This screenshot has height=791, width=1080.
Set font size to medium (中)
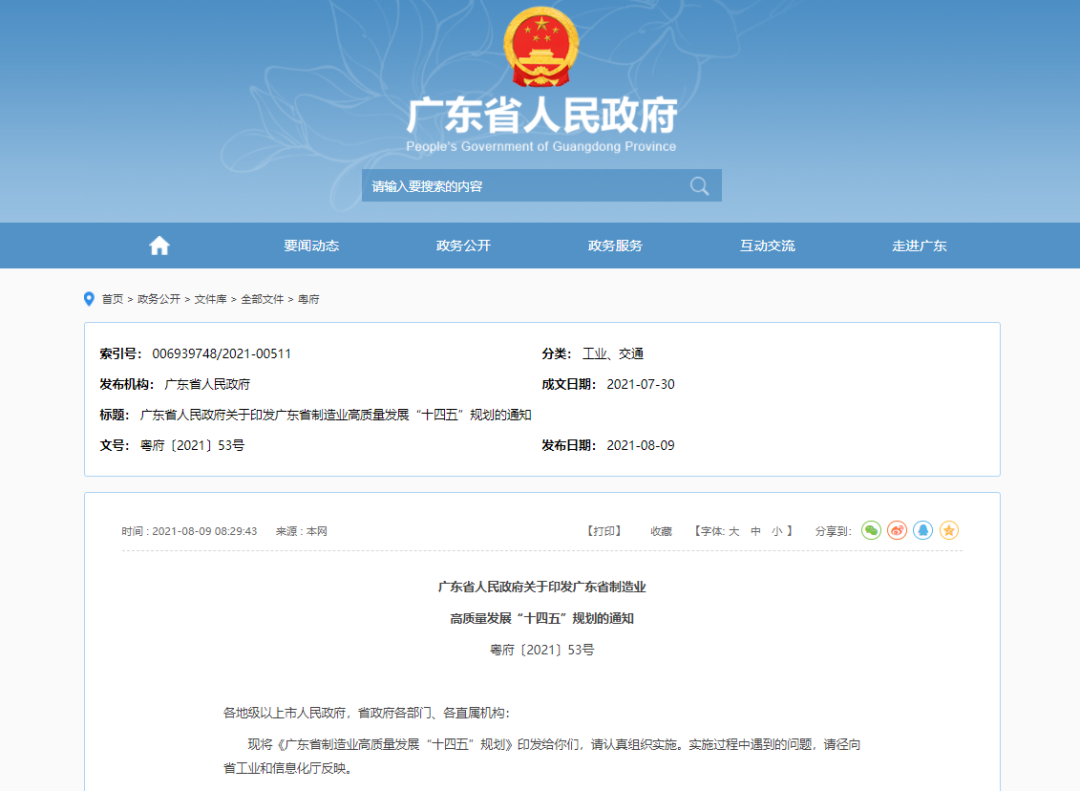(756, 531)
